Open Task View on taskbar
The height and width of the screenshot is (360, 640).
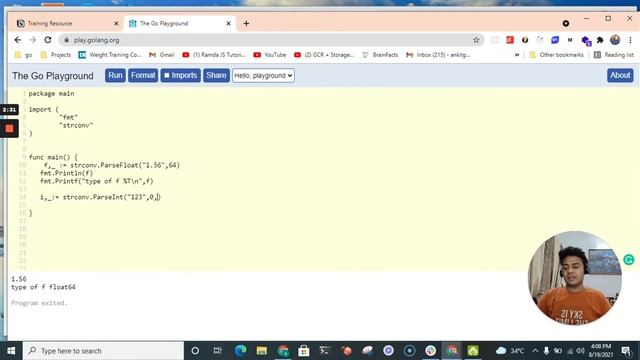(218, 351)
